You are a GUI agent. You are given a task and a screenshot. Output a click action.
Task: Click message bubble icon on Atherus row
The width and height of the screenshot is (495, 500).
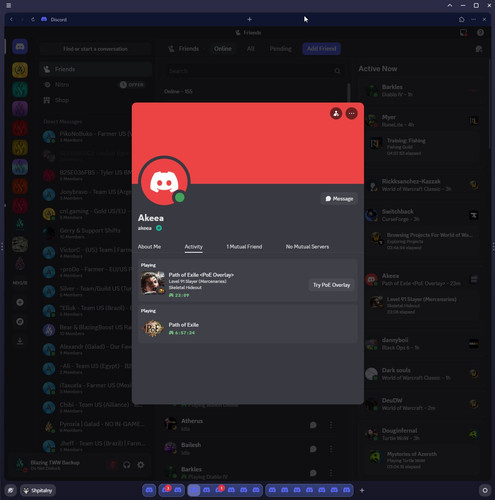[313, 425]
